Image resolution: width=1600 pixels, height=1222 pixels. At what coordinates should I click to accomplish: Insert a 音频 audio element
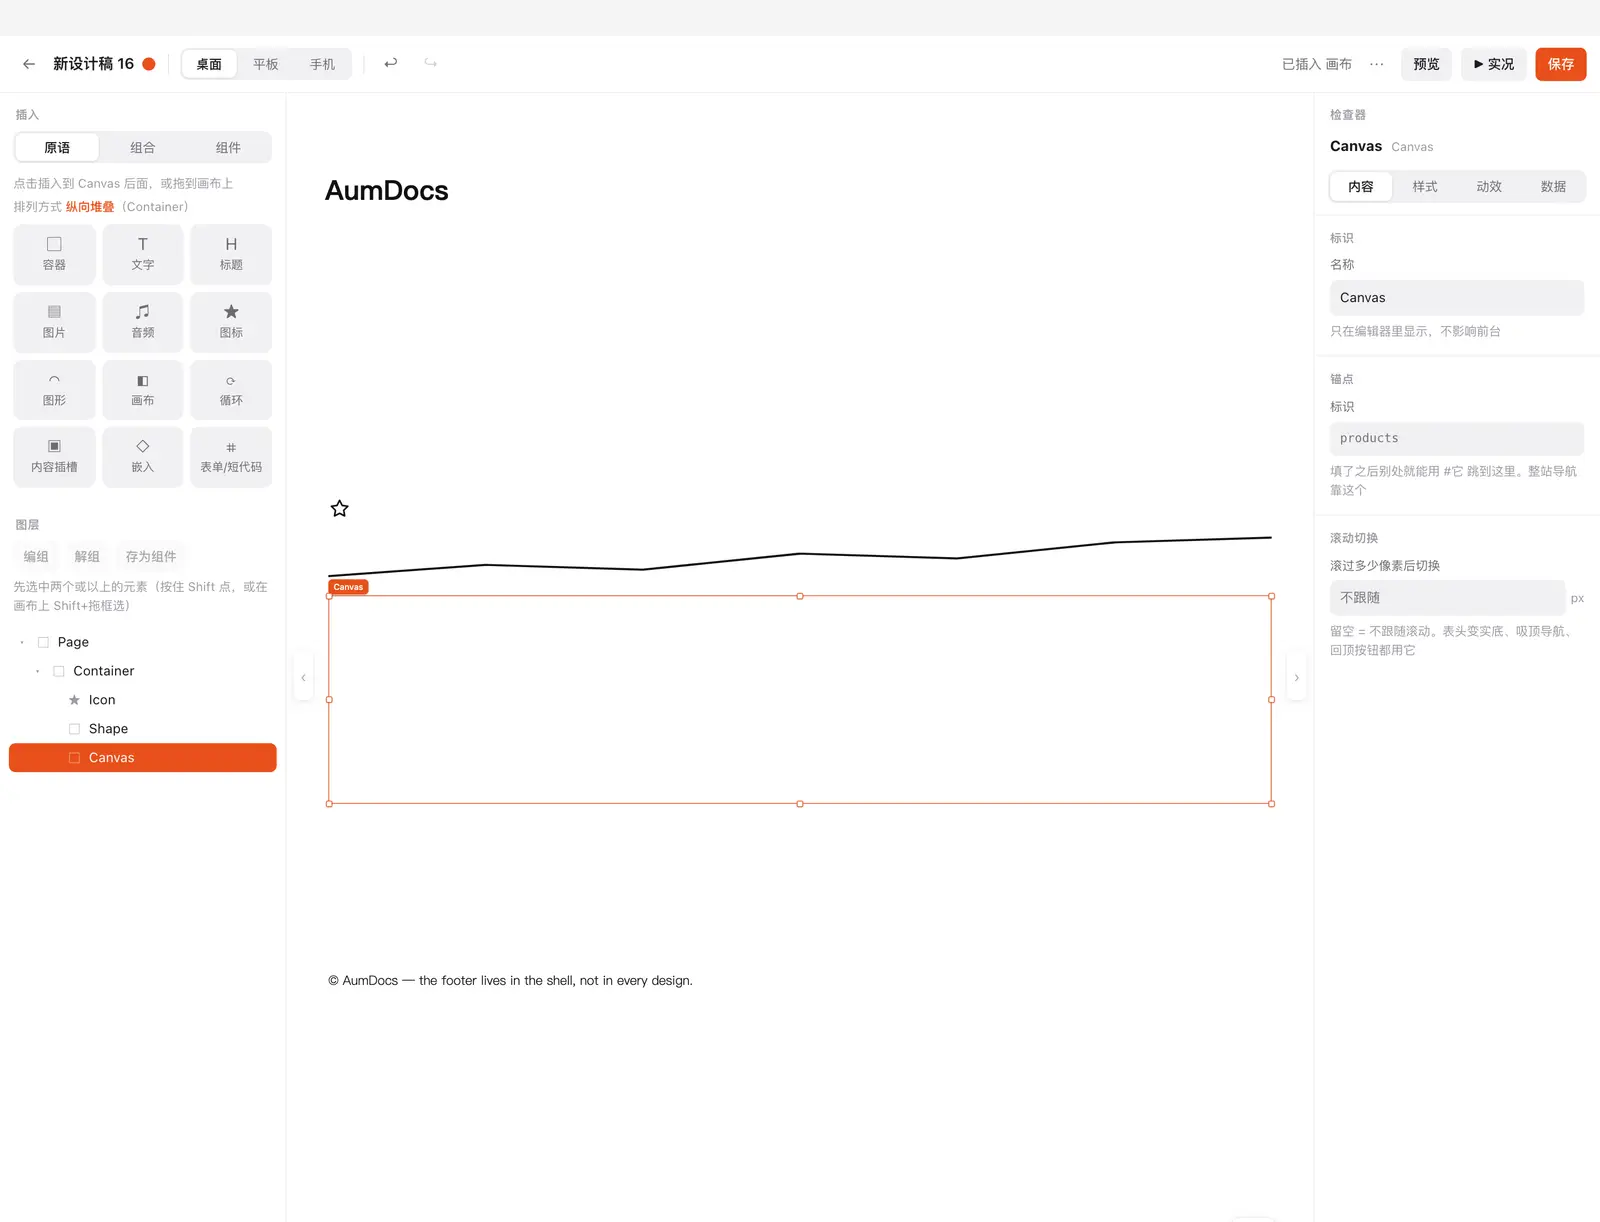[143, 322]
